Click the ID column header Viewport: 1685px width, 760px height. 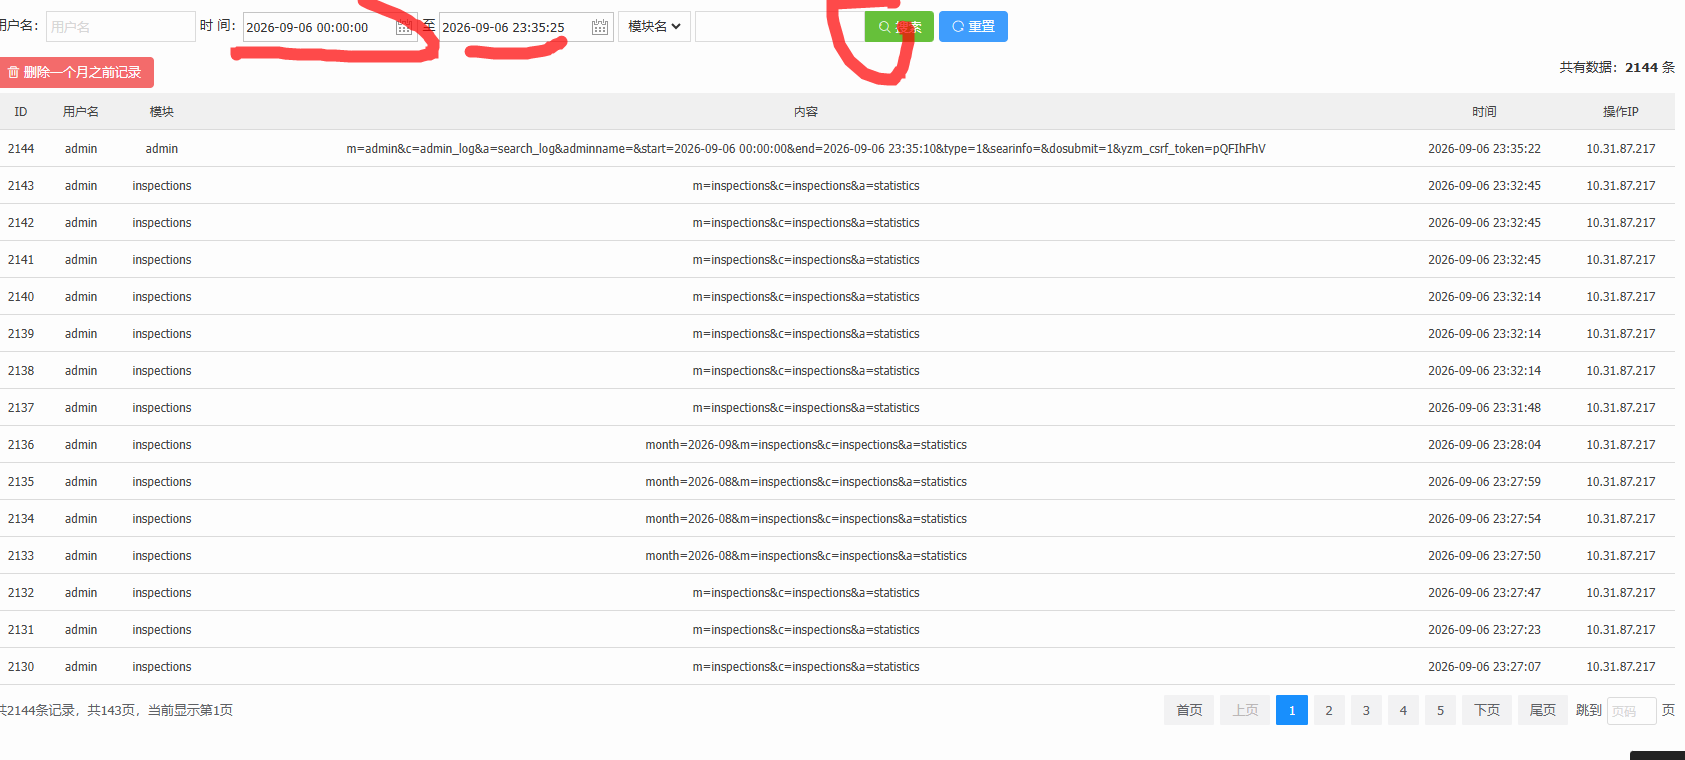tap(21, 112)
